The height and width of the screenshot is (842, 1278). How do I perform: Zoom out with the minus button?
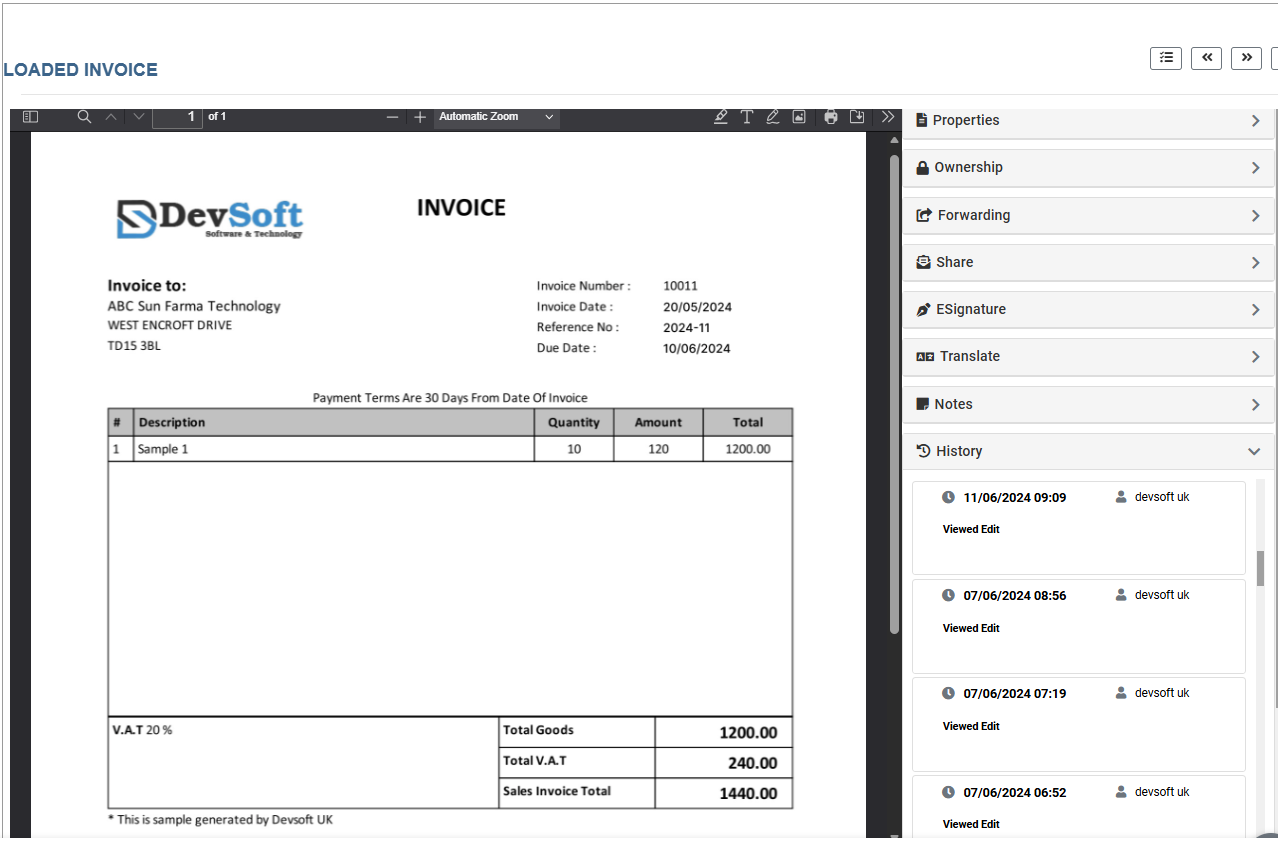click(x=392, y=117)
